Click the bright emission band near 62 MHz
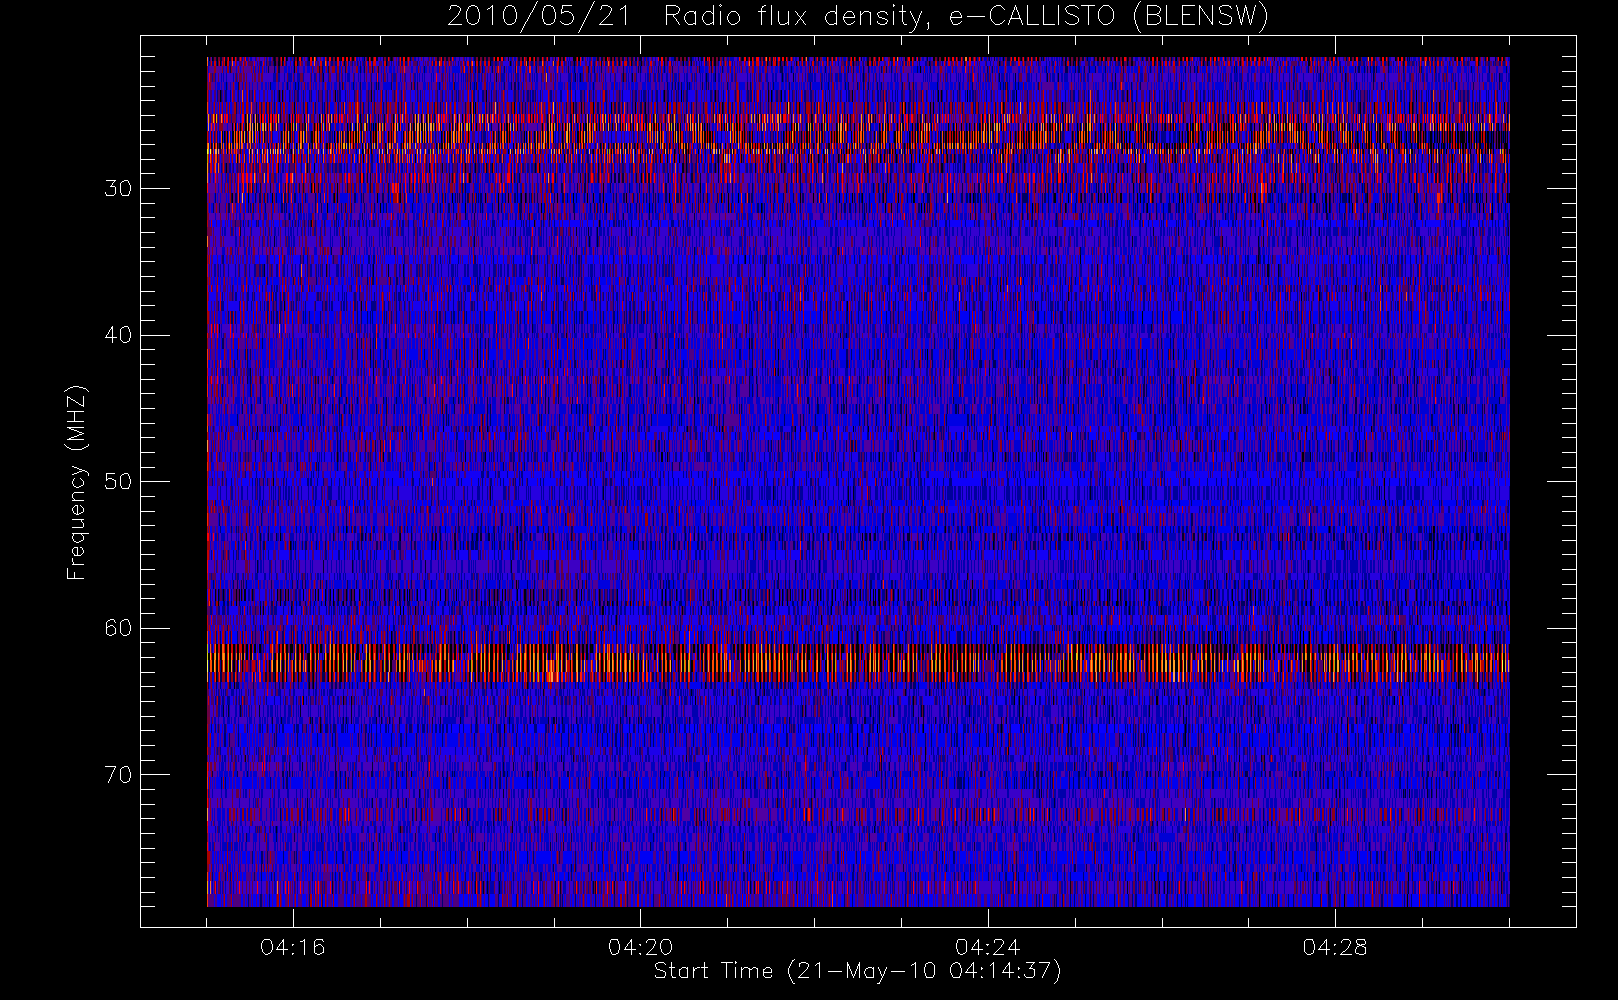The height and width of the screenshot is (1000, 1618). pyautogui.click(x=858, y=663)
